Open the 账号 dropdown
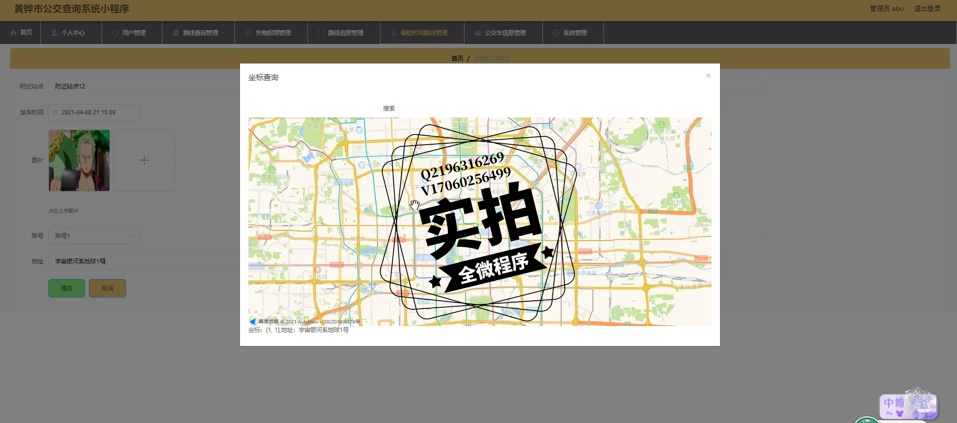957x423 pixels. pyautogui.click(x=94, y=236)
